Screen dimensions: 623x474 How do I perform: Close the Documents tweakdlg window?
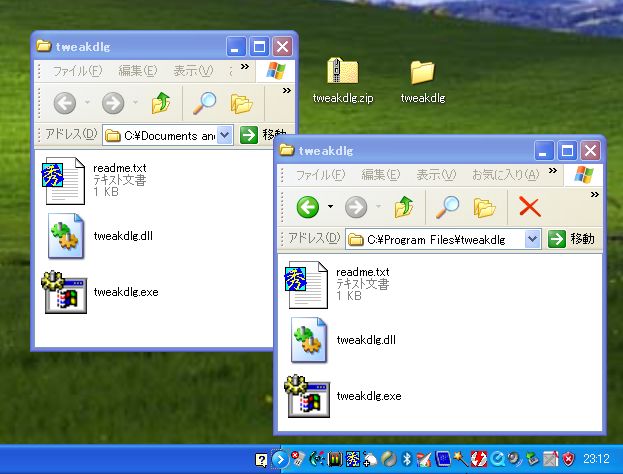[x=282, y=47]
